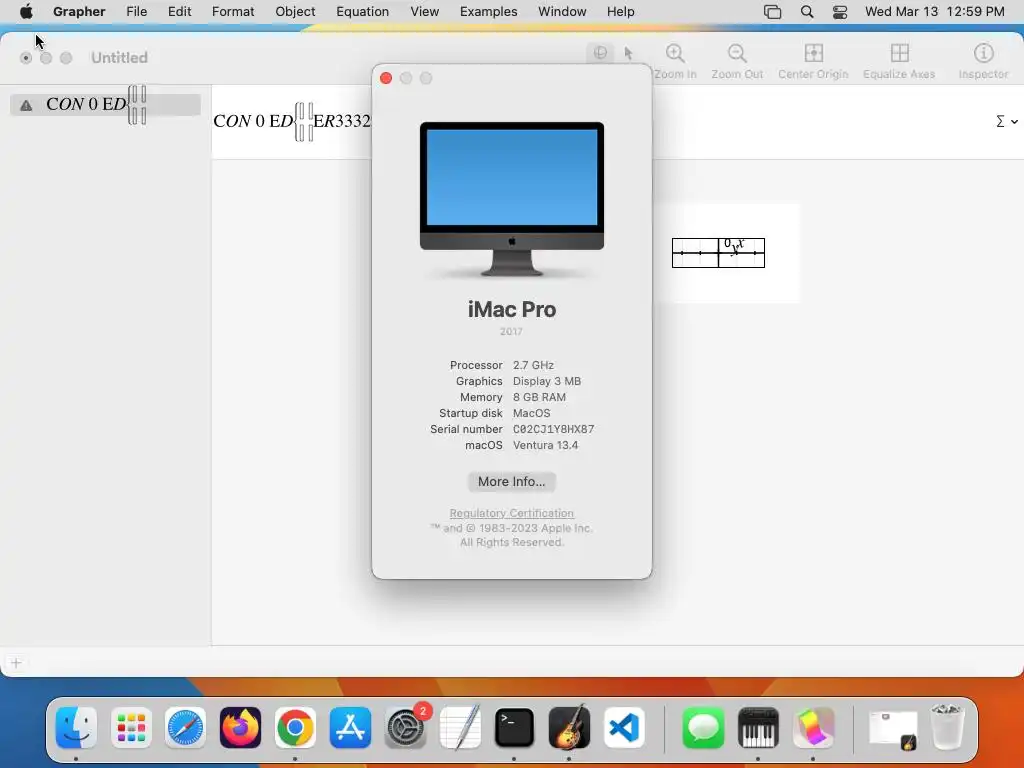Open Messages from the Dock
Viewport: 1024px width, 768px height.
703,728
